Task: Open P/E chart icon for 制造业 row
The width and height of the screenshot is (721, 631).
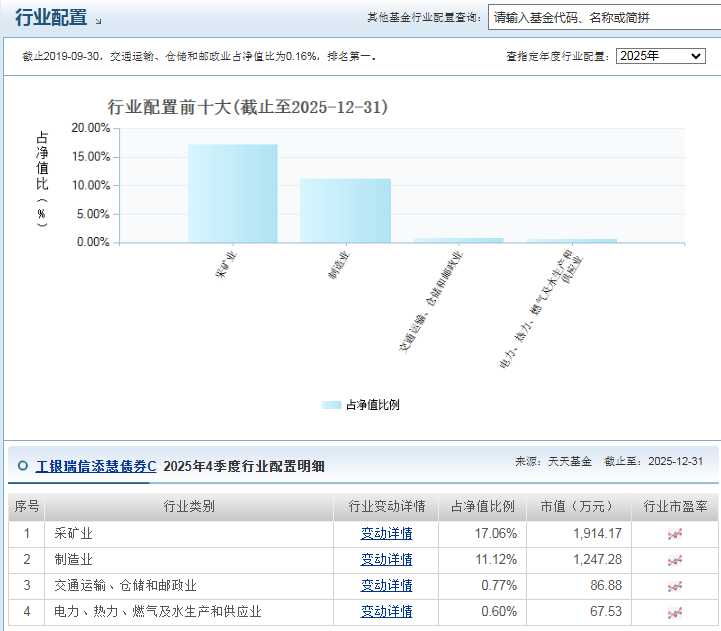Action: point(675,560)
